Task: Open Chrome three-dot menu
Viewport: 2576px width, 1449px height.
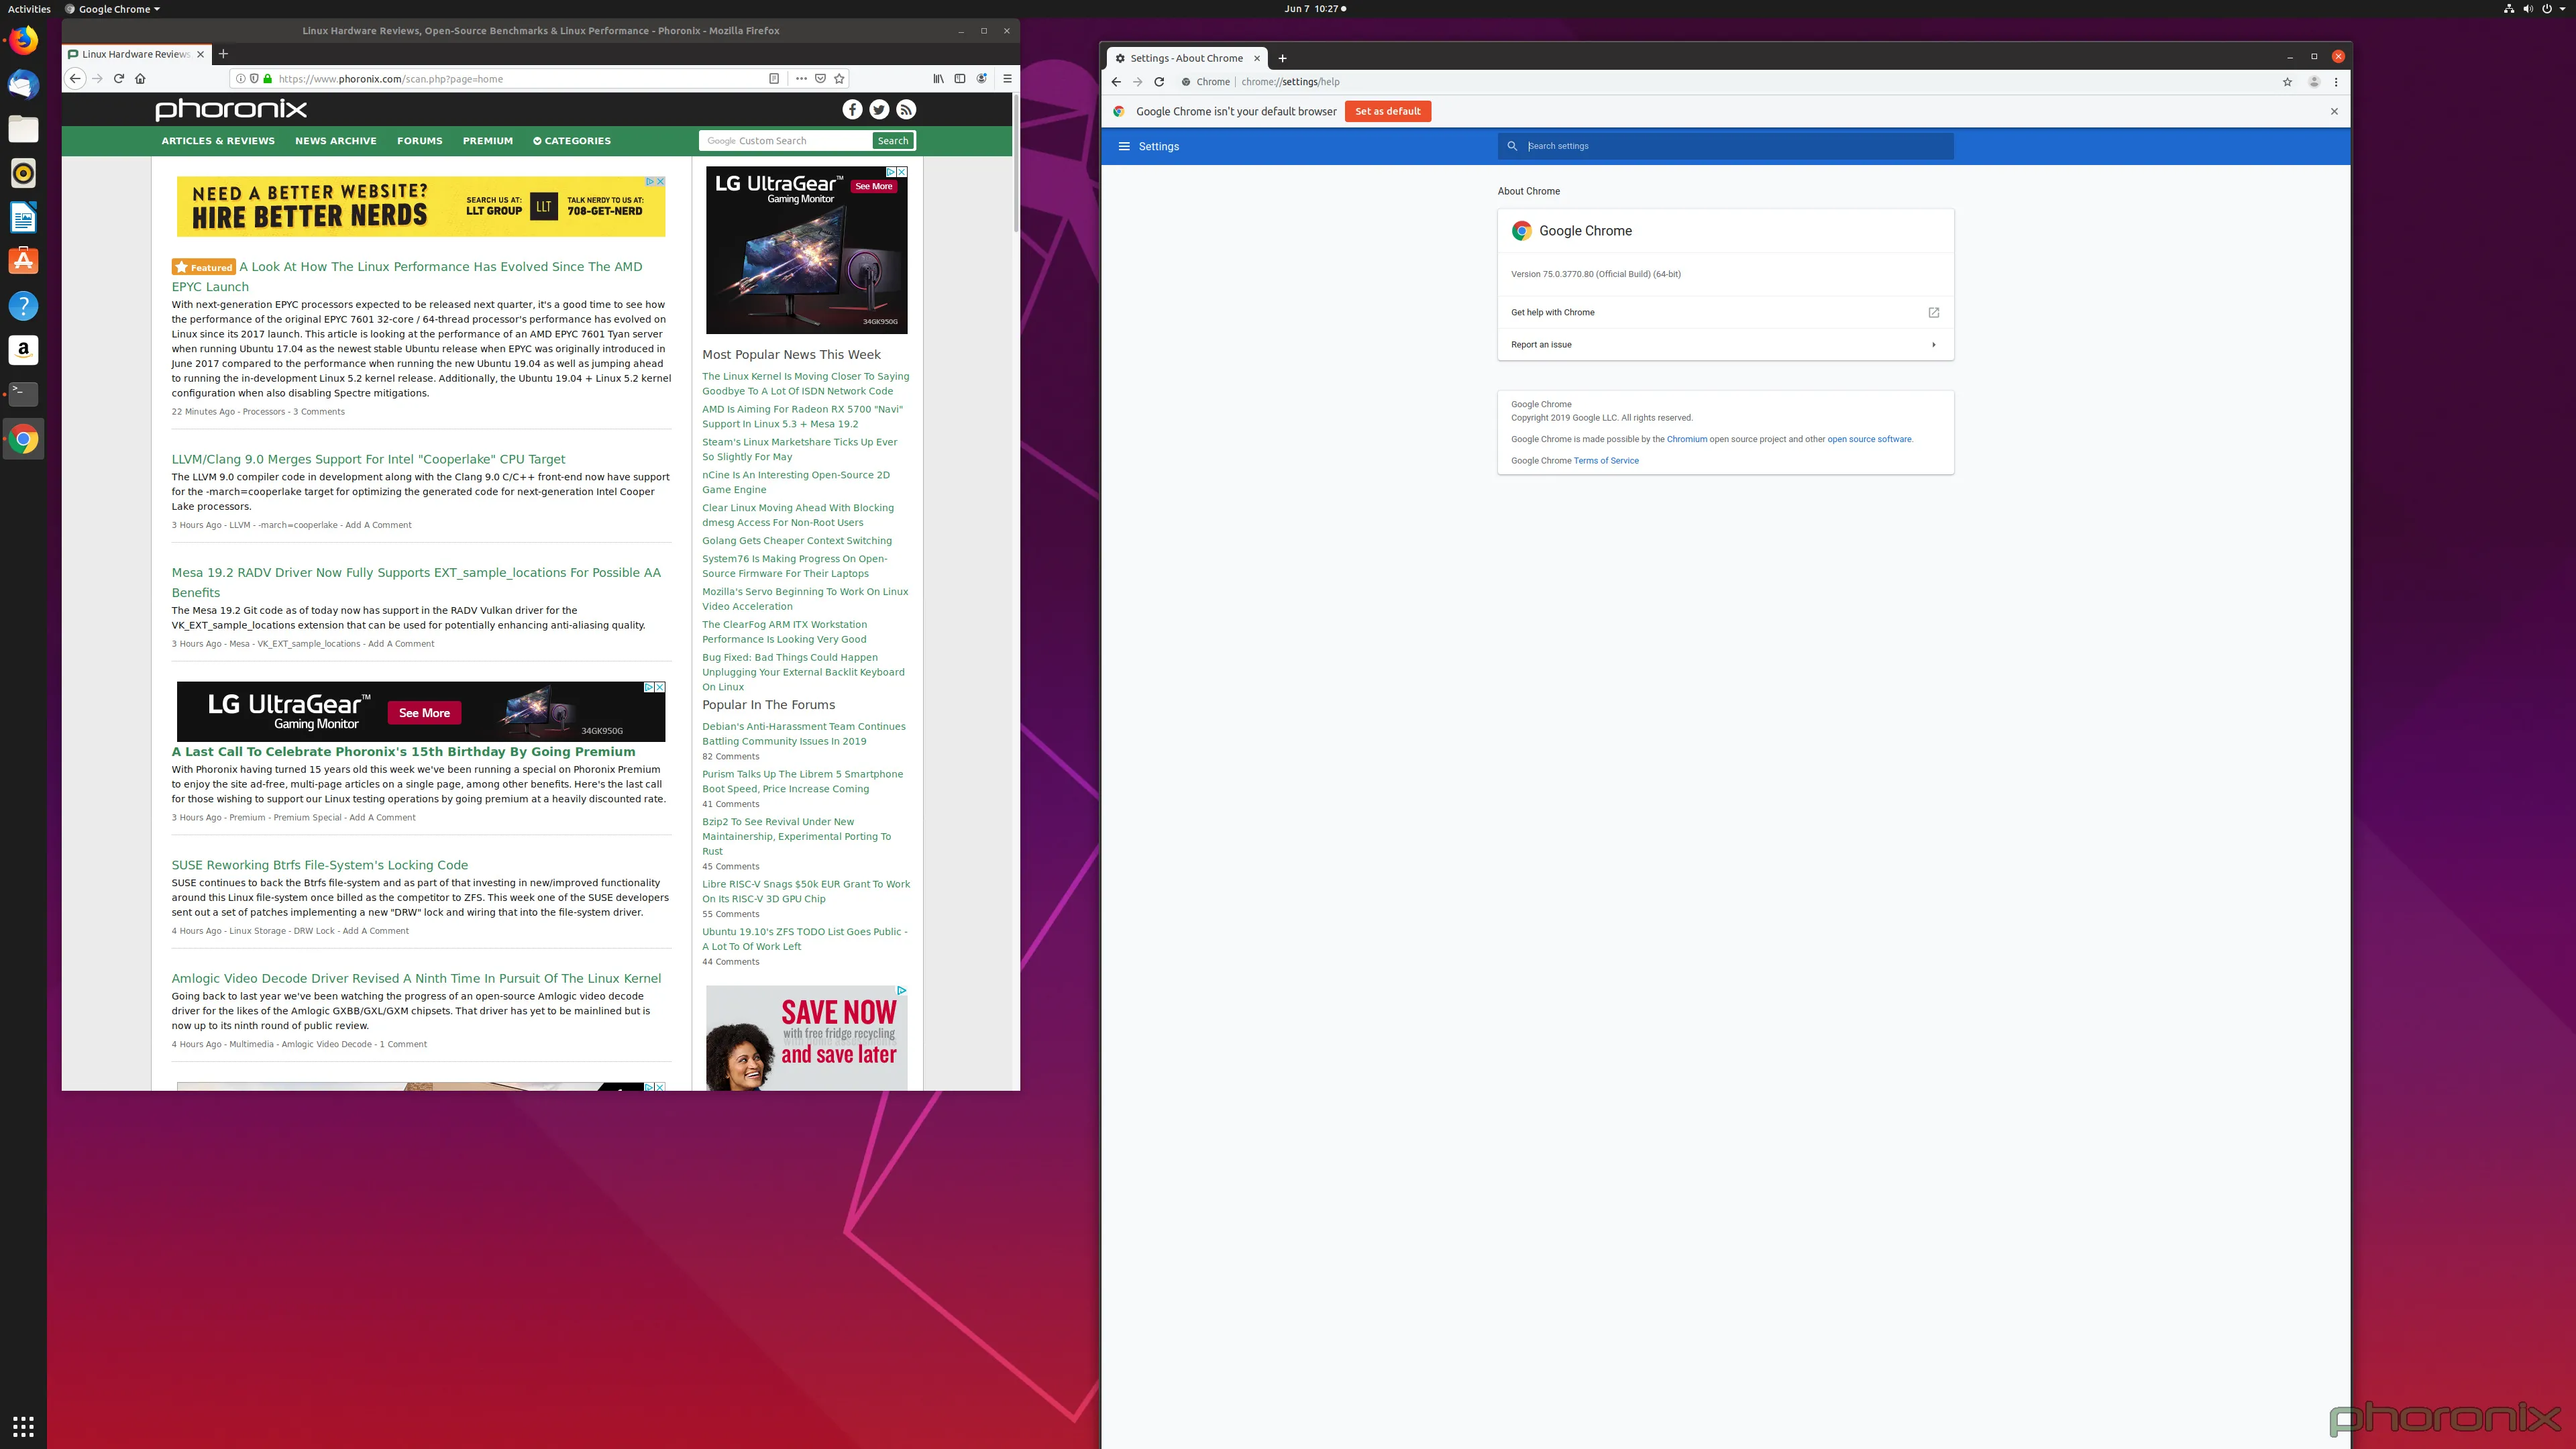Action: 2336,82
